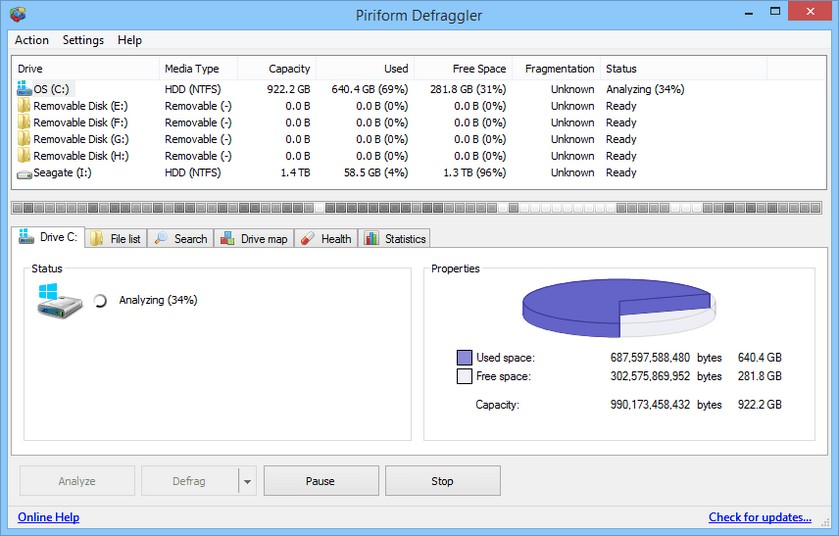Click the 922.2 GB capacity cell in drive list

pyautogui.click(x=289, y=89)
